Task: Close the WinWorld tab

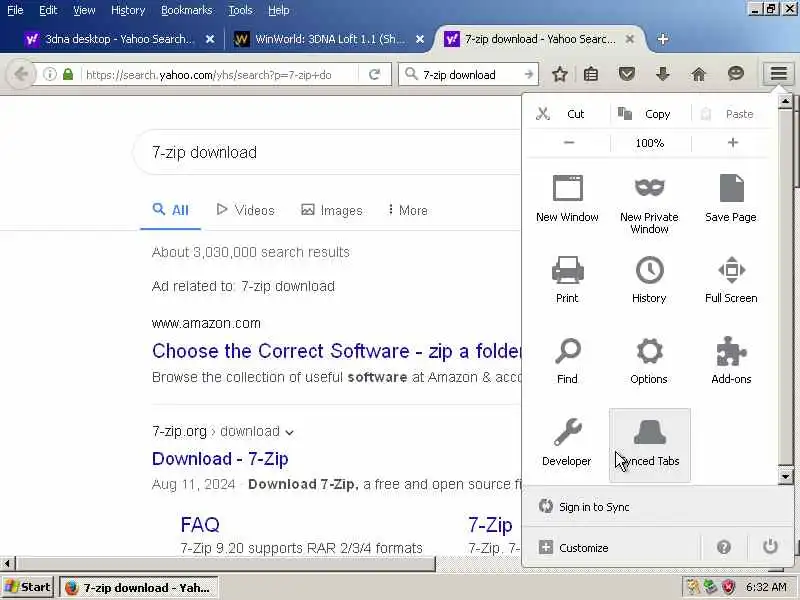Action: point(419,39)
